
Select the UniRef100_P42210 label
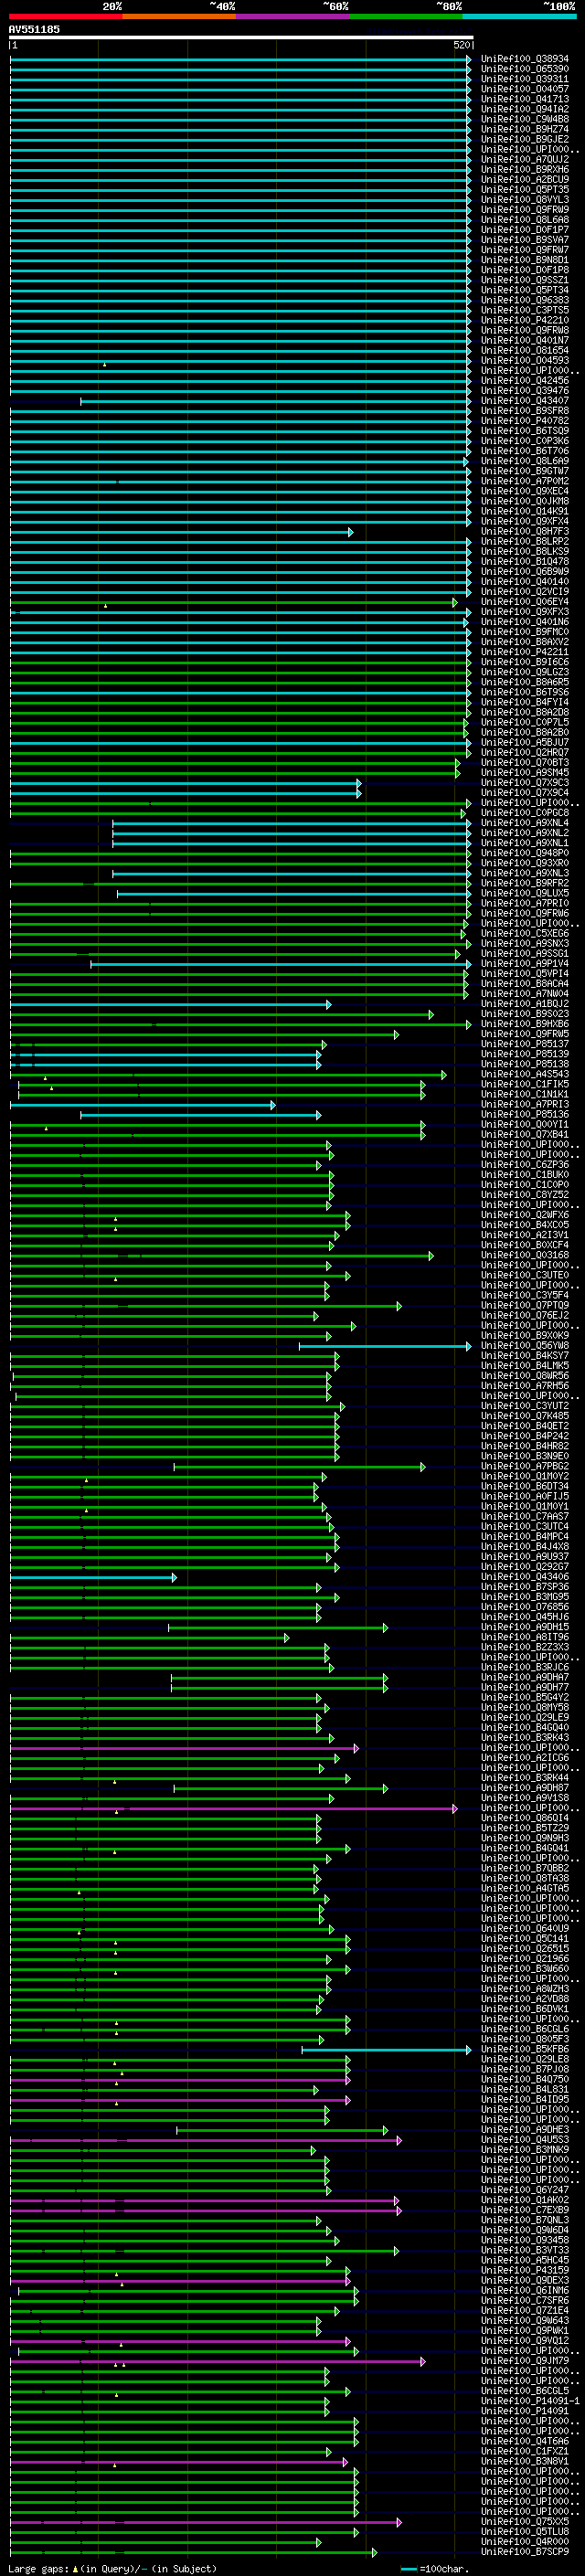[x=524, y=320]
